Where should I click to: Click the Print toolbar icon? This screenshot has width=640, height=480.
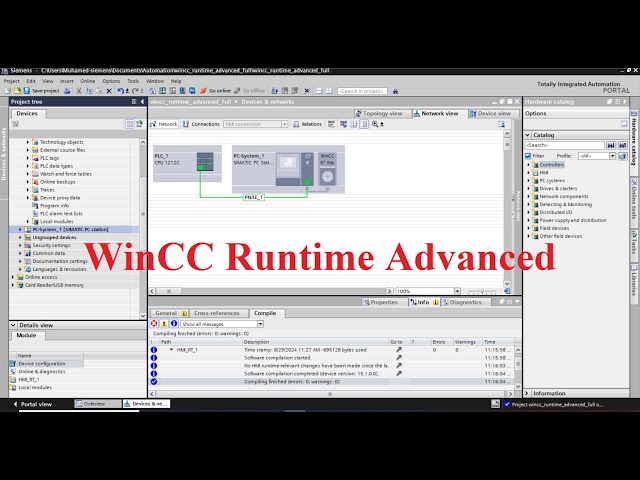67,91
